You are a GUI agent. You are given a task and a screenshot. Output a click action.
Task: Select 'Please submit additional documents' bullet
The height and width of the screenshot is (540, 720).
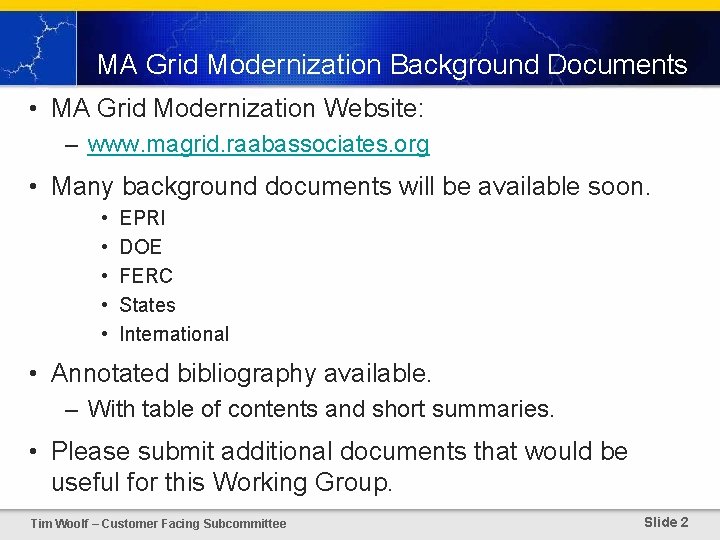[339, 466]
